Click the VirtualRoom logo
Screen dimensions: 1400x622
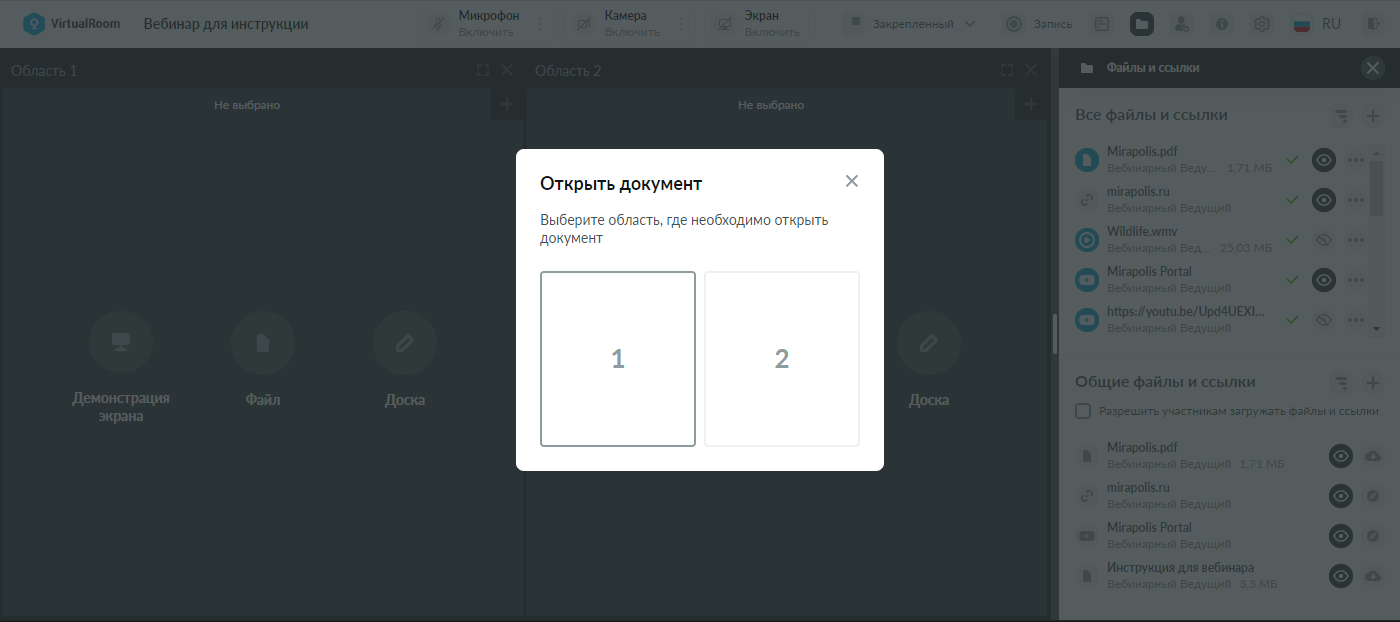71,24
